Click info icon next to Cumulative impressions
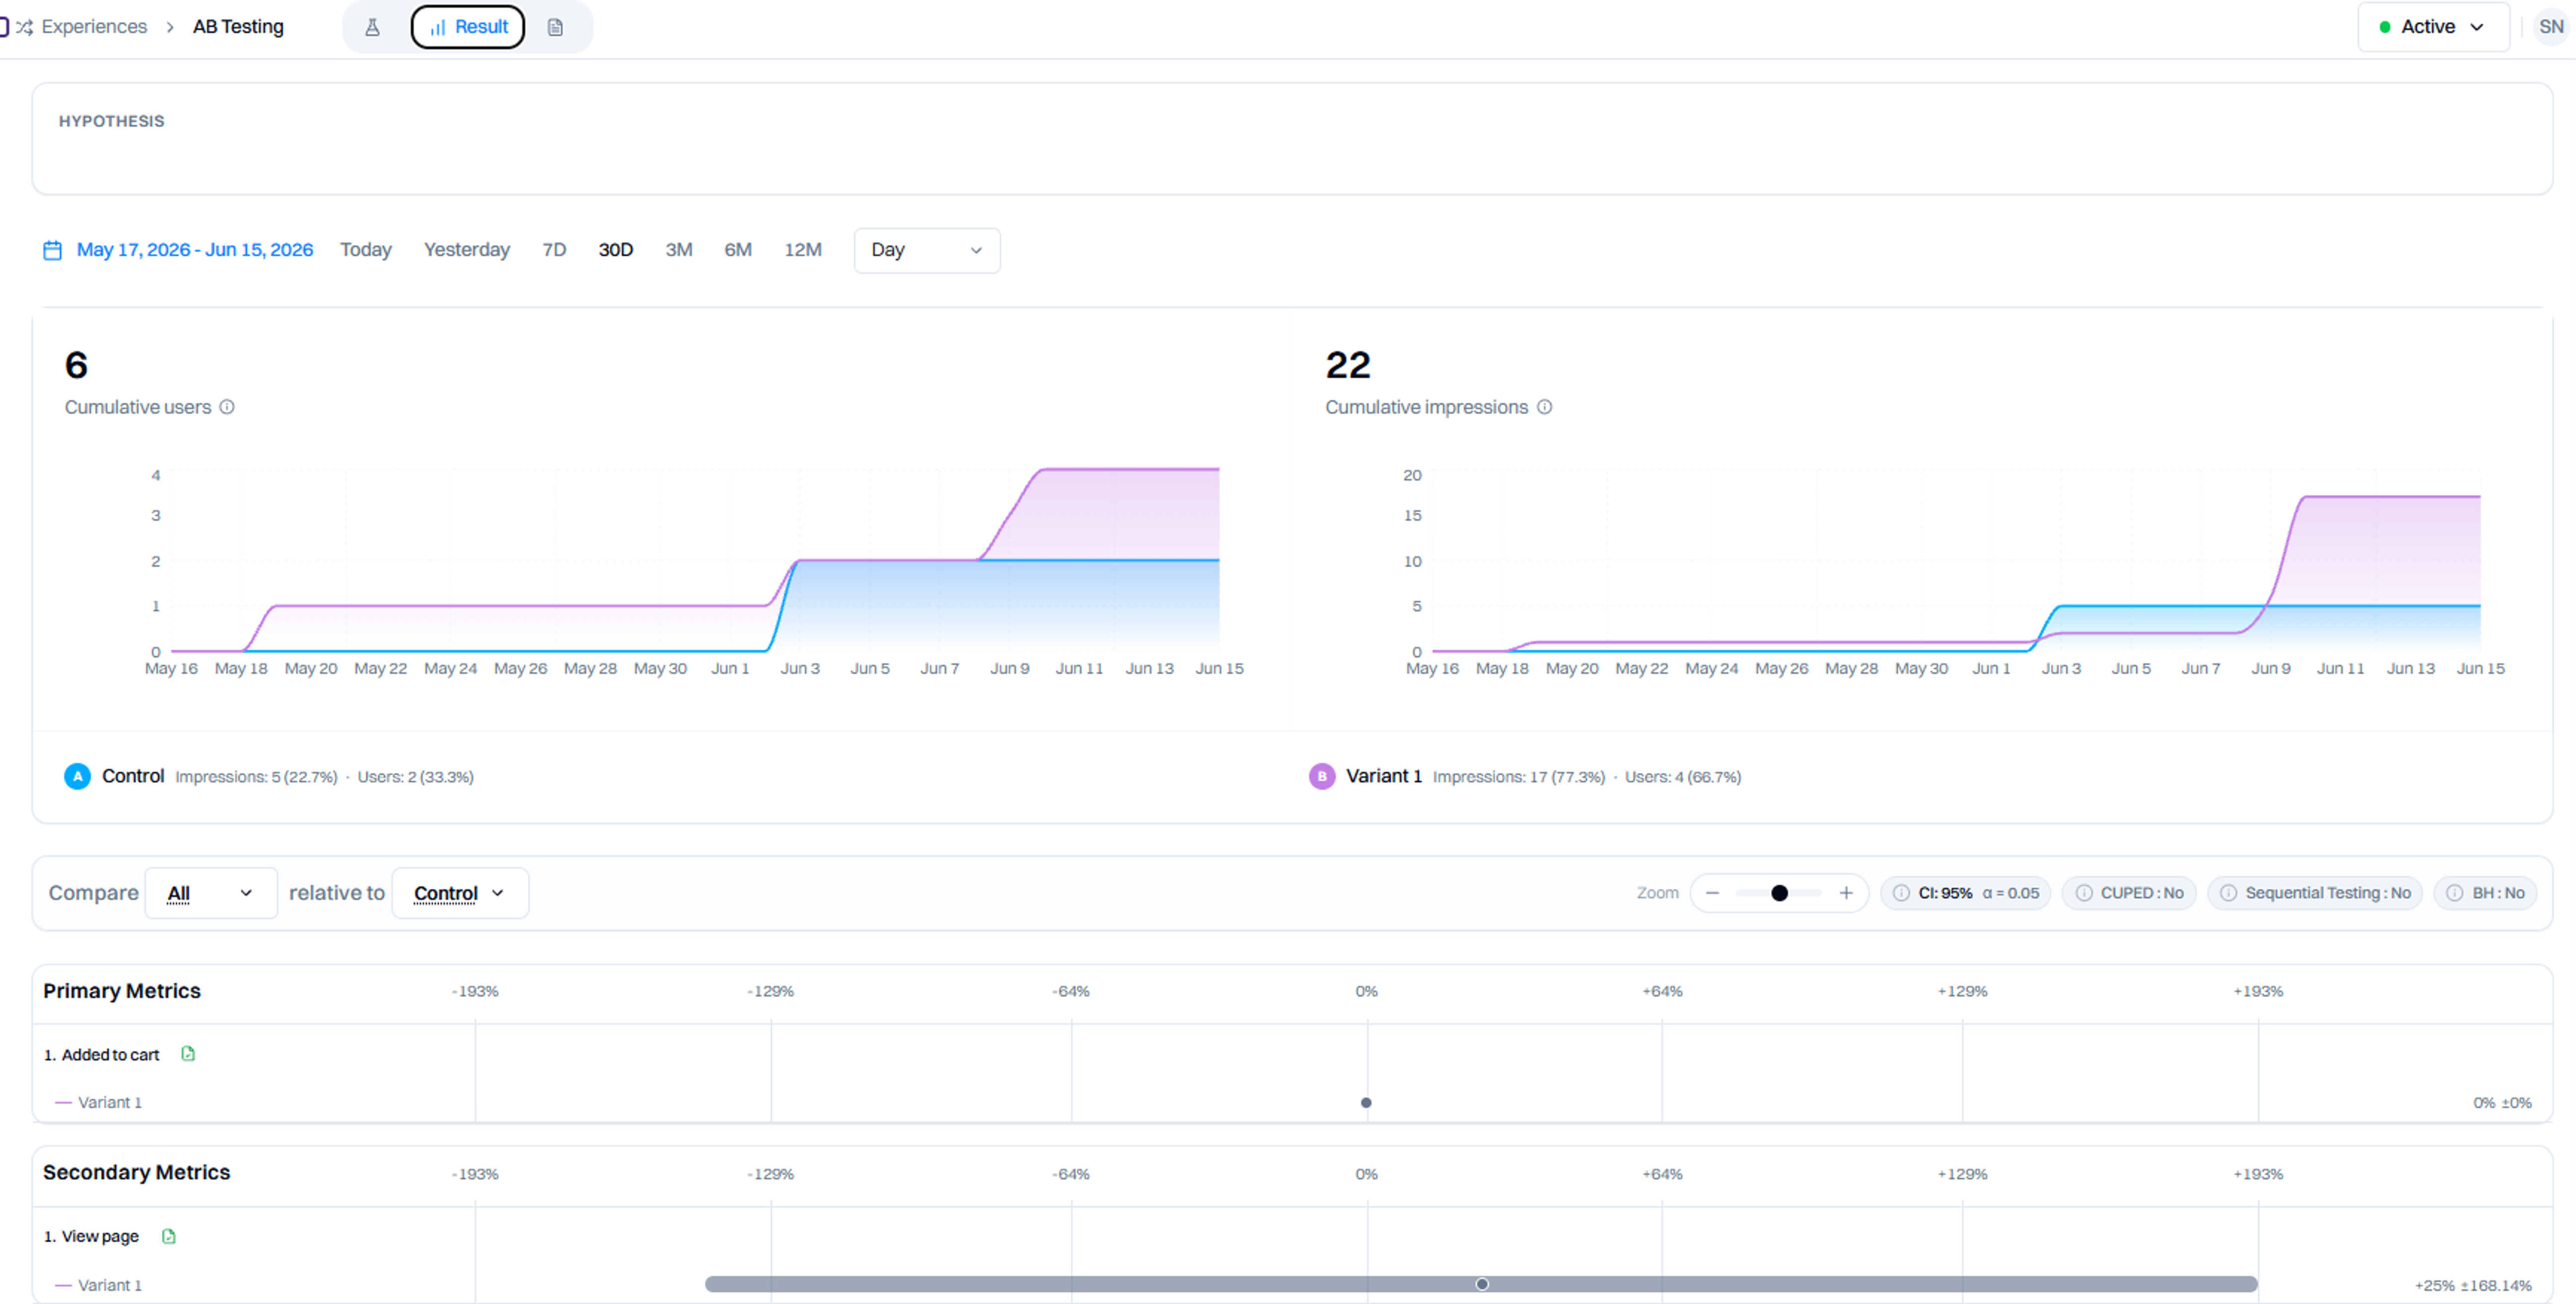 pos(1544,407)
